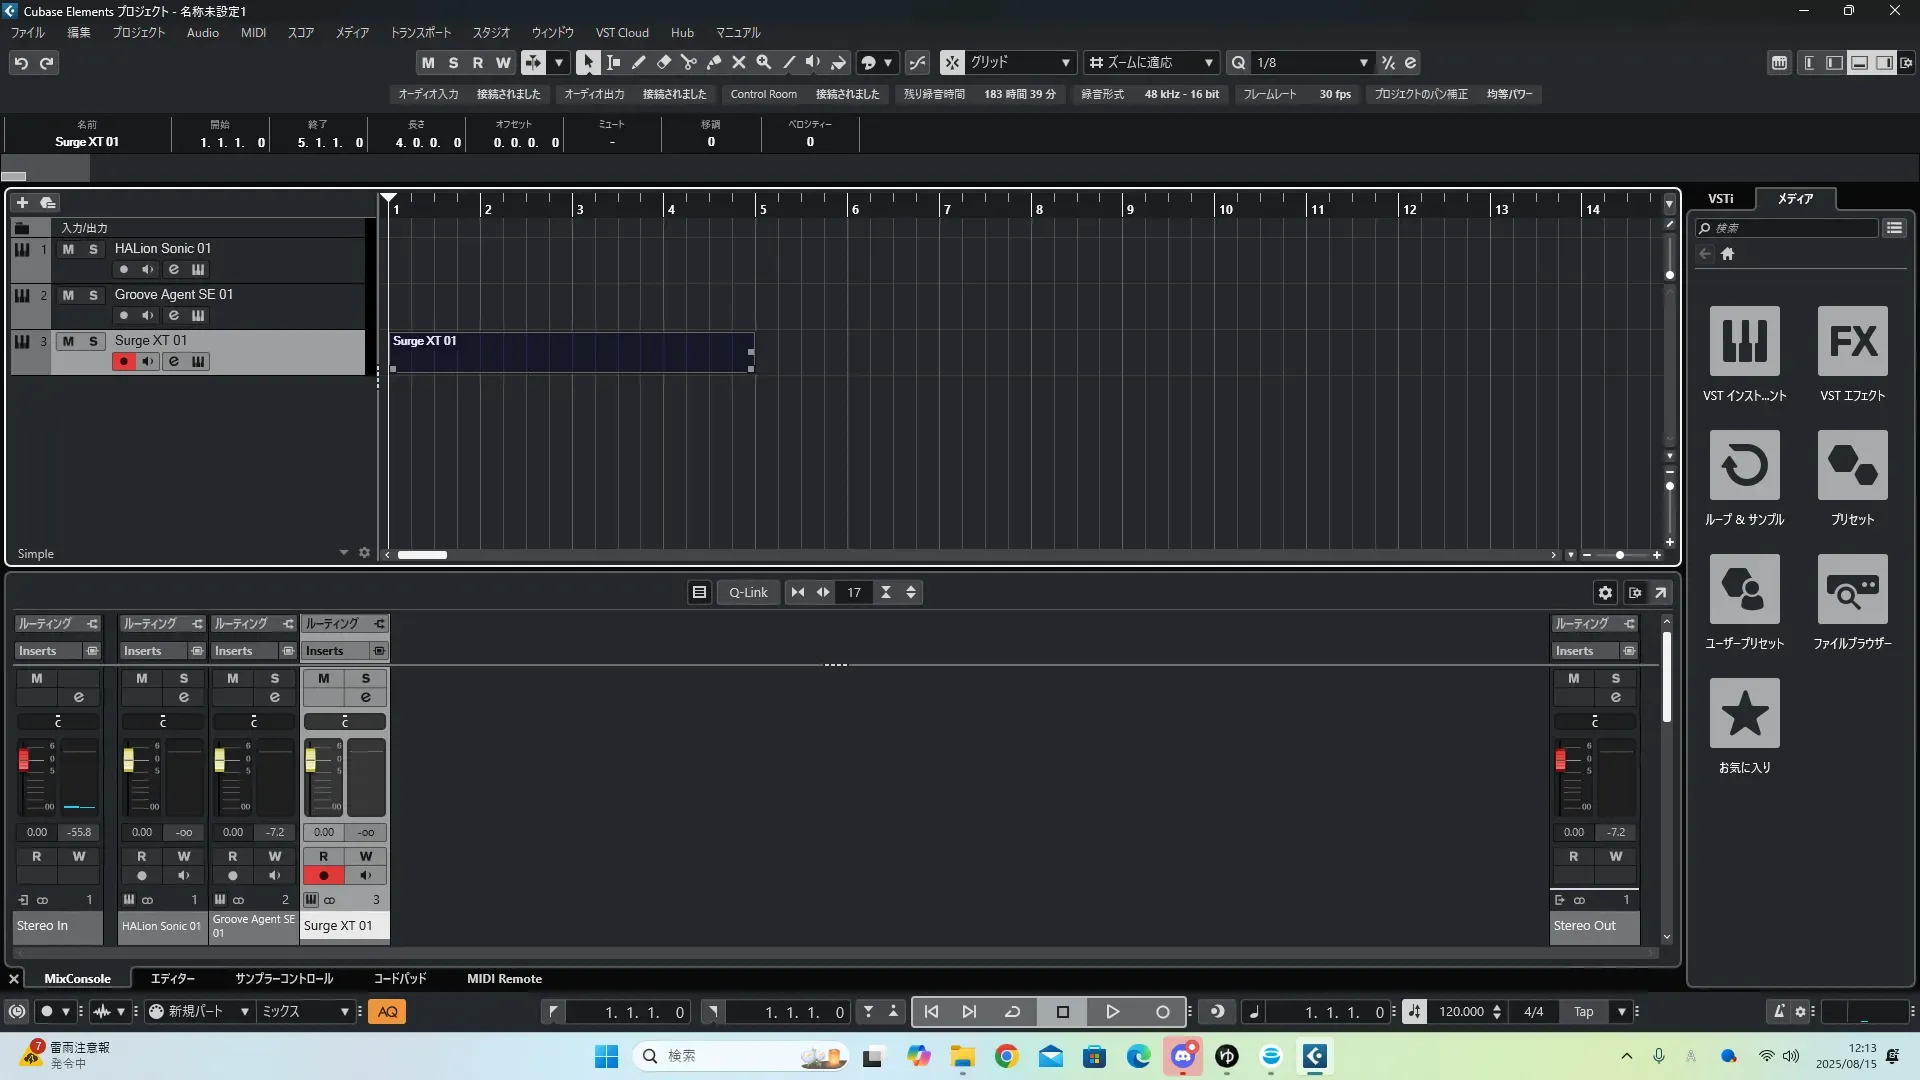Click the Stereo Out channel fader
1920x1080 pixels.
click(x=1560, y=761)
